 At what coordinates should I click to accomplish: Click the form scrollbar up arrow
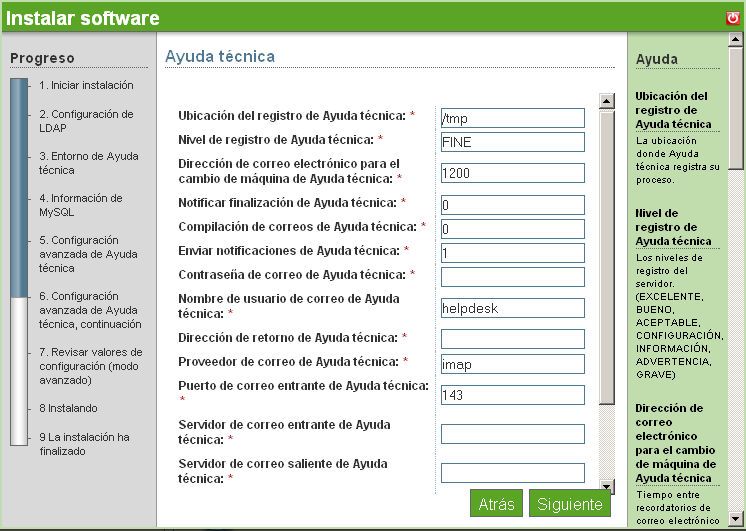click(x=607, y=101)
